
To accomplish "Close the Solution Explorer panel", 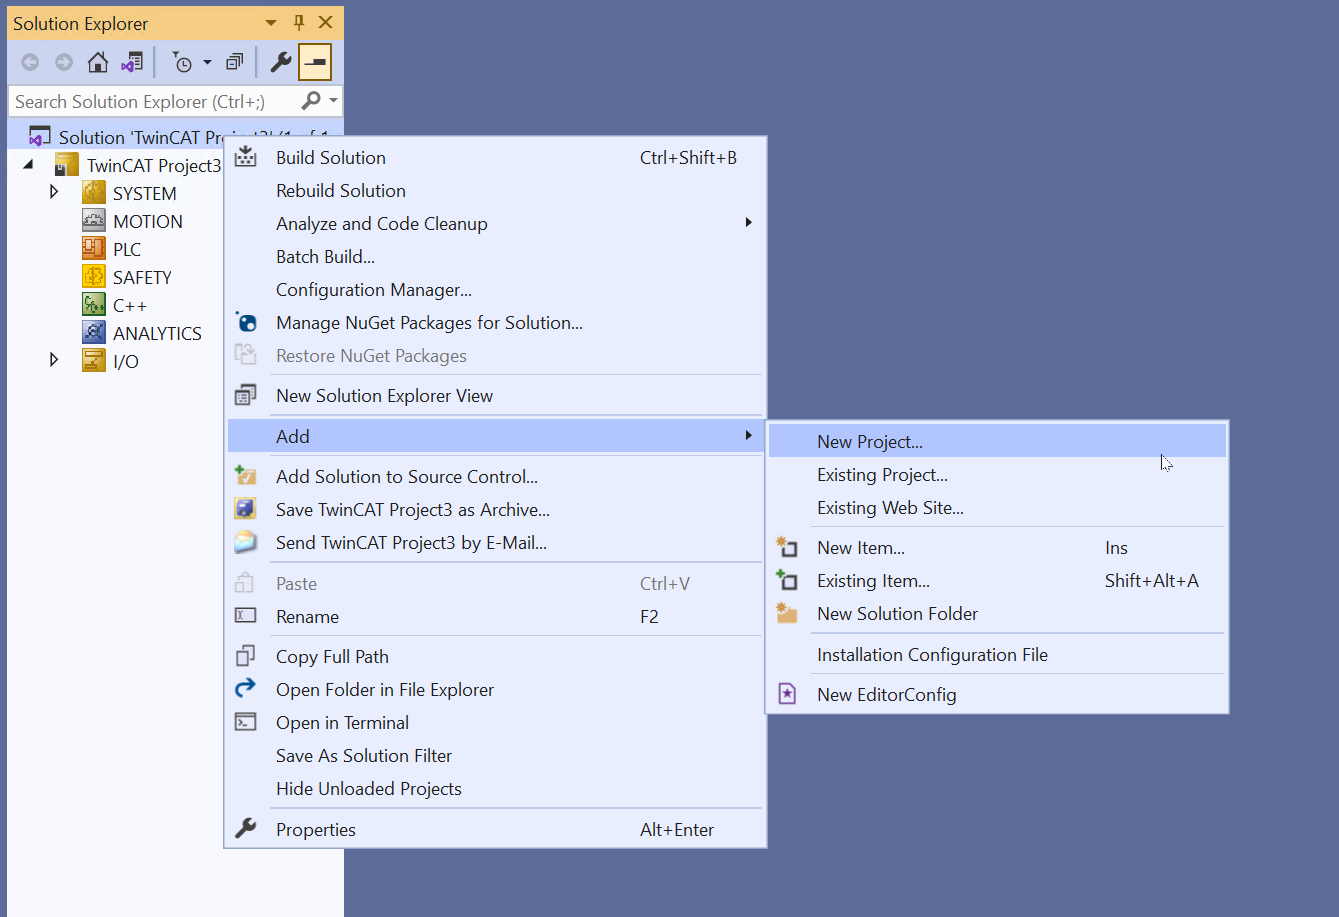I will click(325, 23).
